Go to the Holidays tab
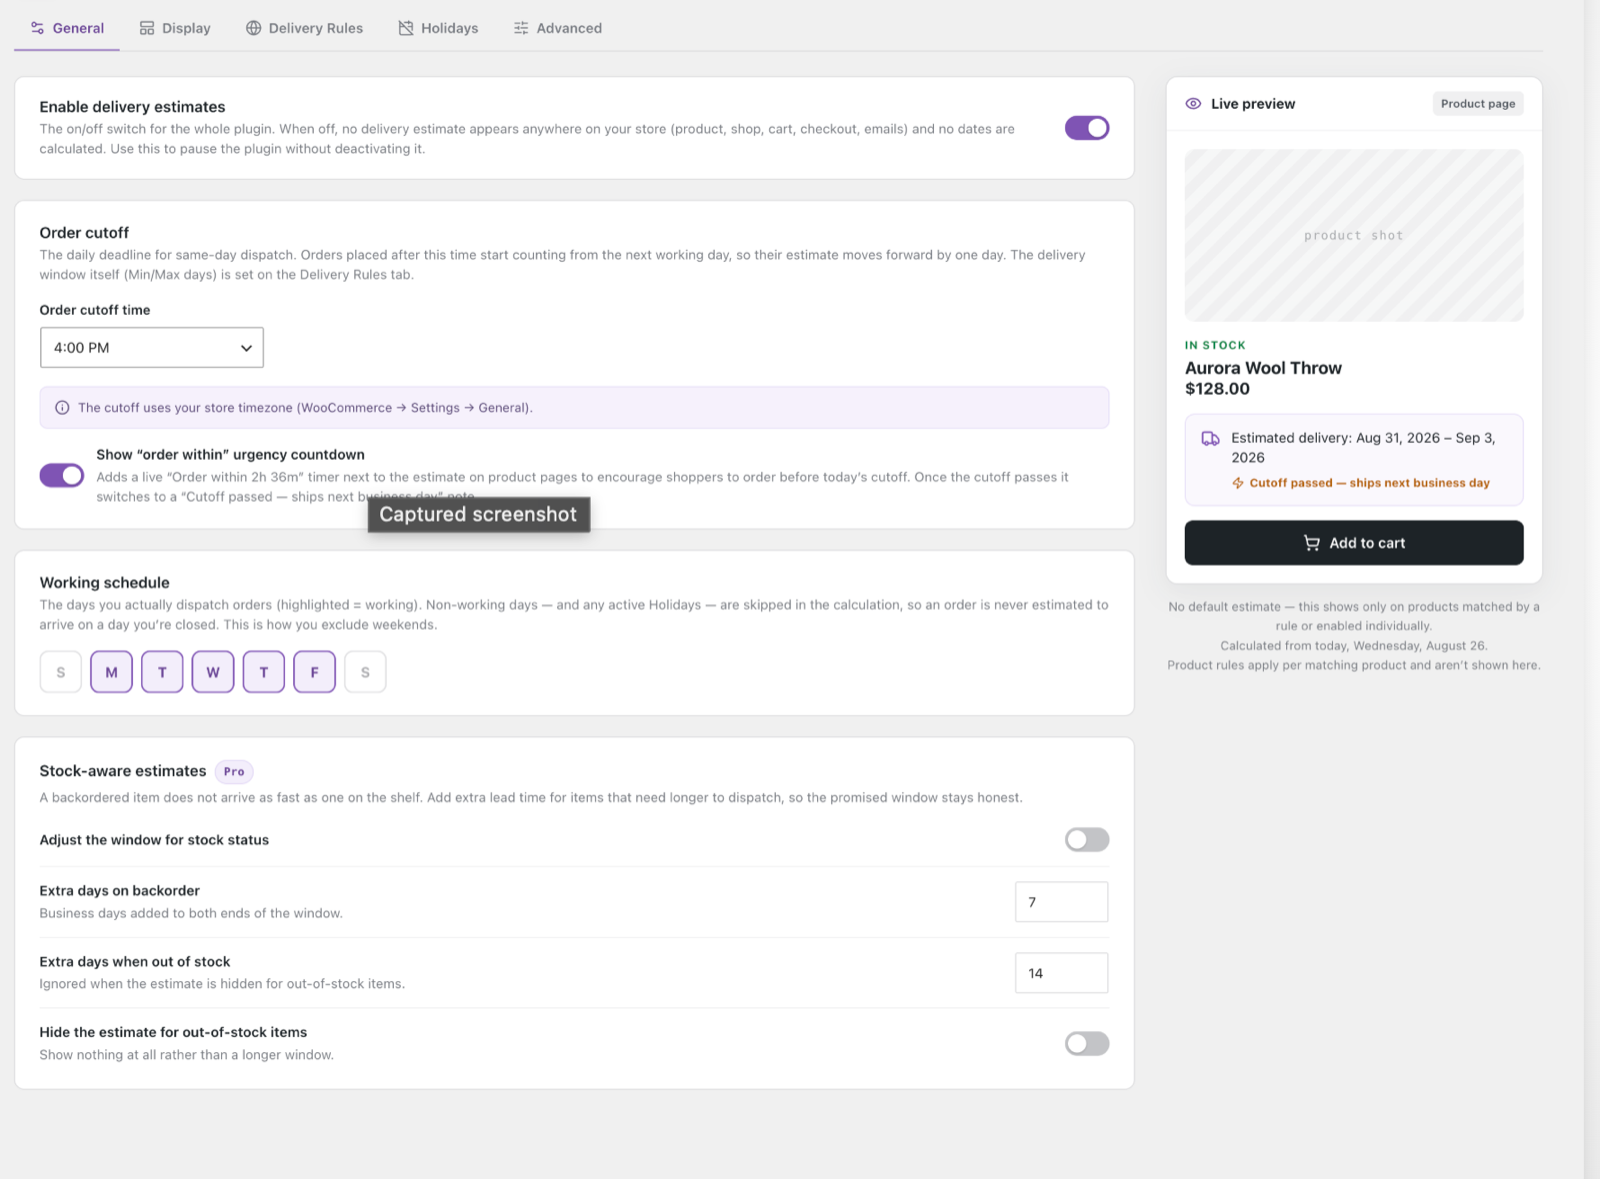Image resolution: width=1600 pixels, height=1179 pixels. (x=438, y=28)
